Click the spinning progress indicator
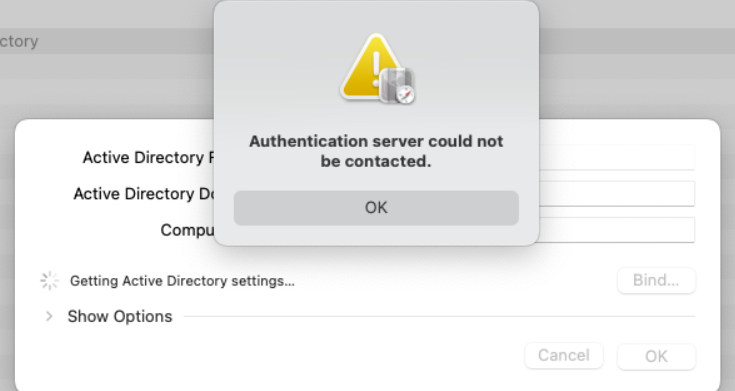Image resolution: width=735 pixels, height=391 pixels. coord(49,281)
